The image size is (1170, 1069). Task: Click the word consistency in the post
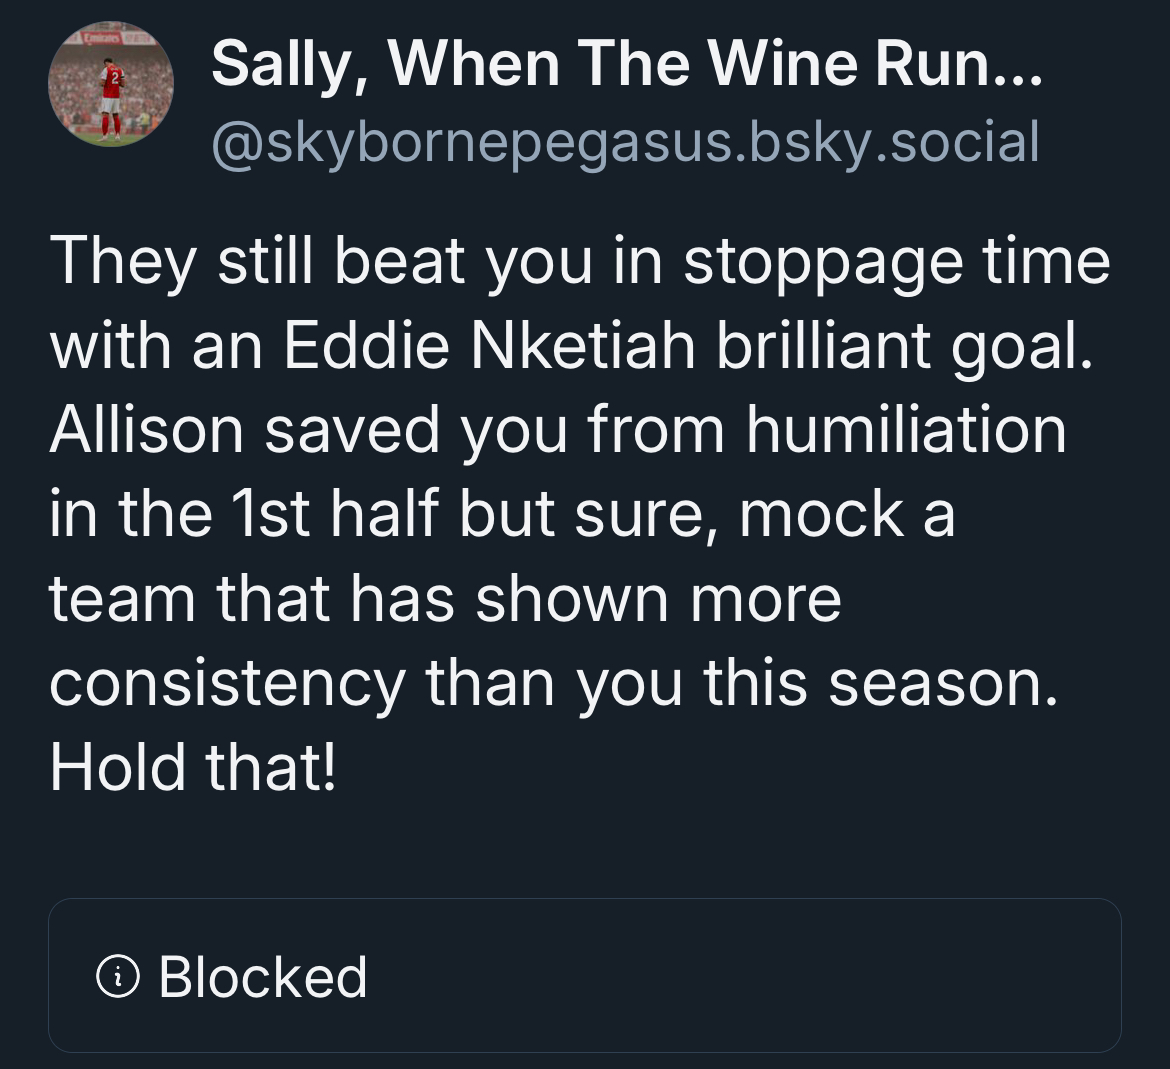(x=227, y=684)
